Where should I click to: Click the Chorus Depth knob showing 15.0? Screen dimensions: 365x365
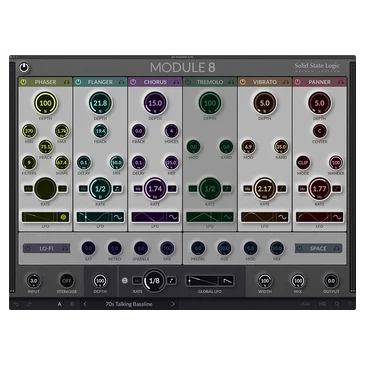155,103
